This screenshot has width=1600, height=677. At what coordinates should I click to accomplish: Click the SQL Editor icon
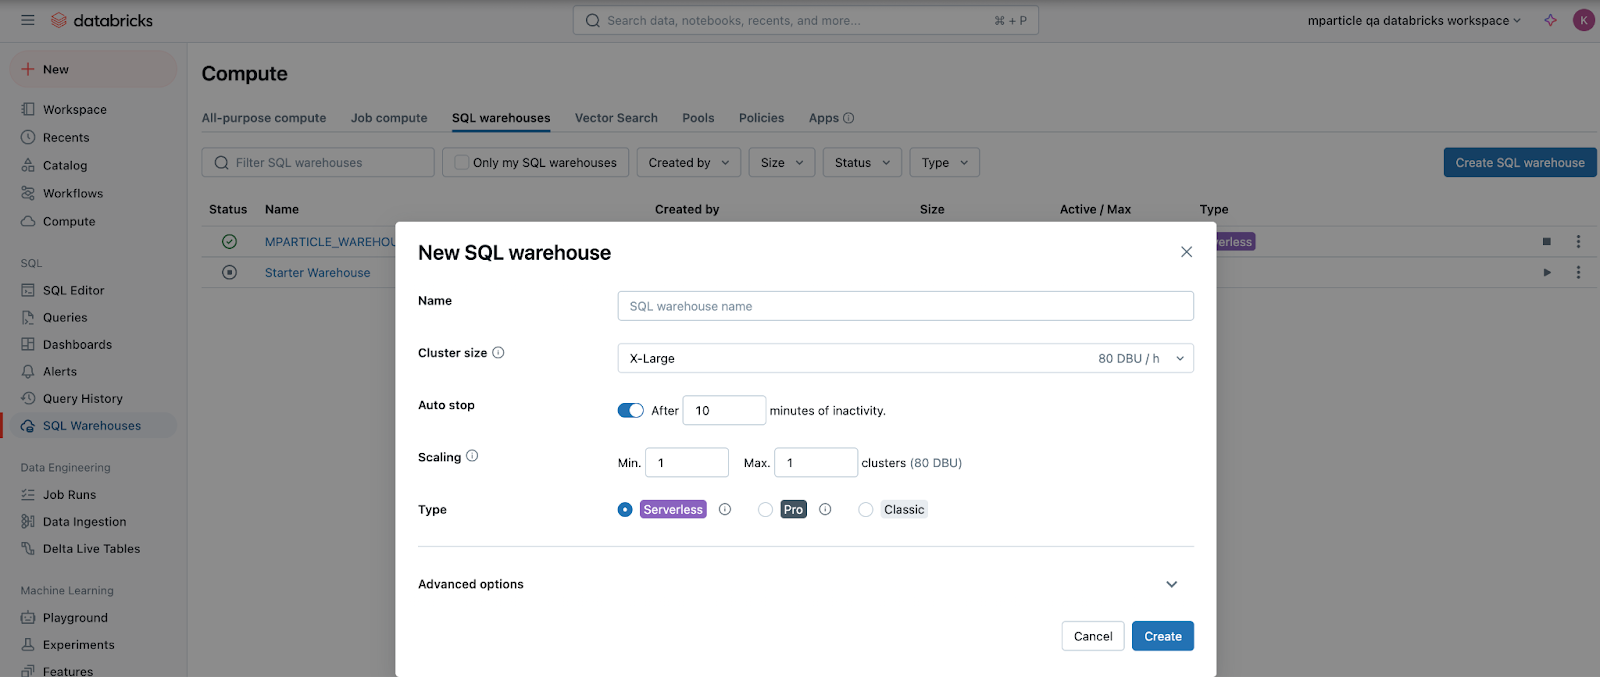(x=28, y=290)
